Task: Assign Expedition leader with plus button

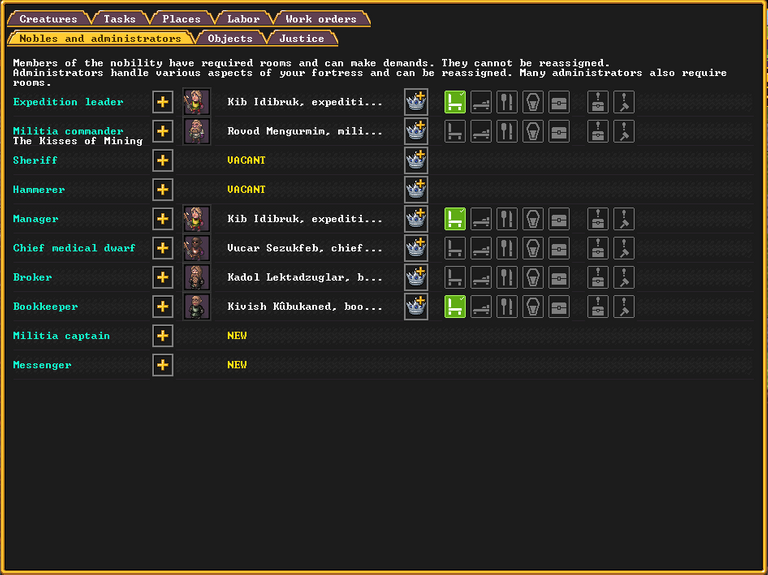Action: 163,102
